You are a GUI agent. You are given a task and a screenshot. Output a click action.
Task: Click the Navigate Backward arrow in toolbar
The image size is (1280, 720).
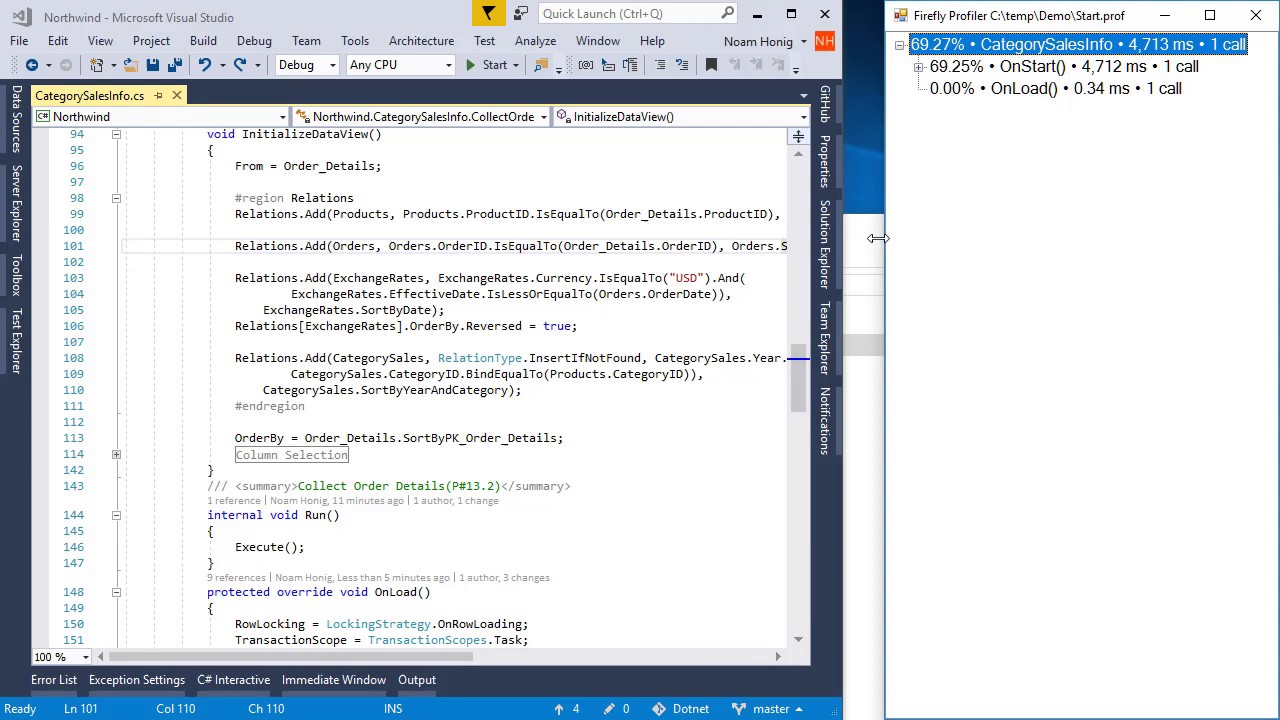pyautogui.click(x=31, y=65)
